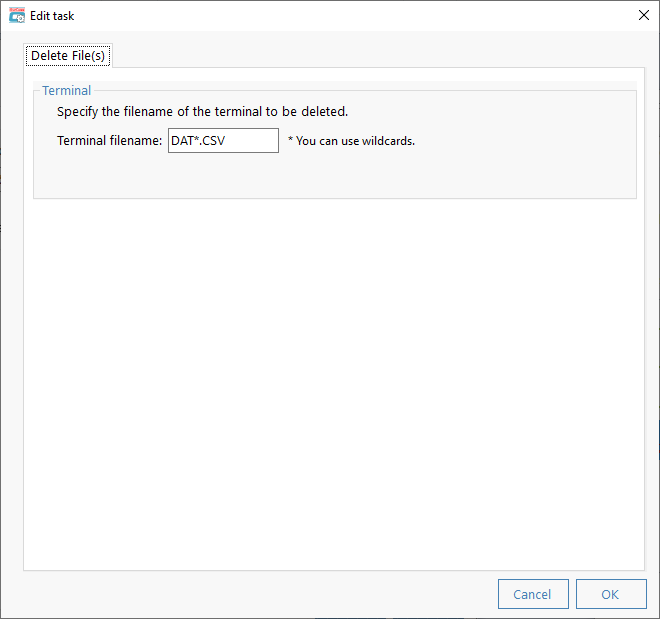The height and width of the screenshot is (619, 660).
Task: Click the 'You can use wildcards' hint
Action: 351,141
